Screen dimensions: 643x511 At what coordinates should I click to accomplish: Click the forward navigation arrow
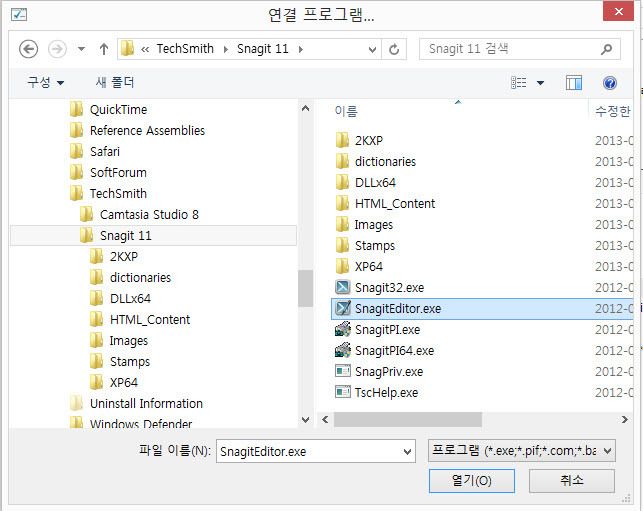57,49
